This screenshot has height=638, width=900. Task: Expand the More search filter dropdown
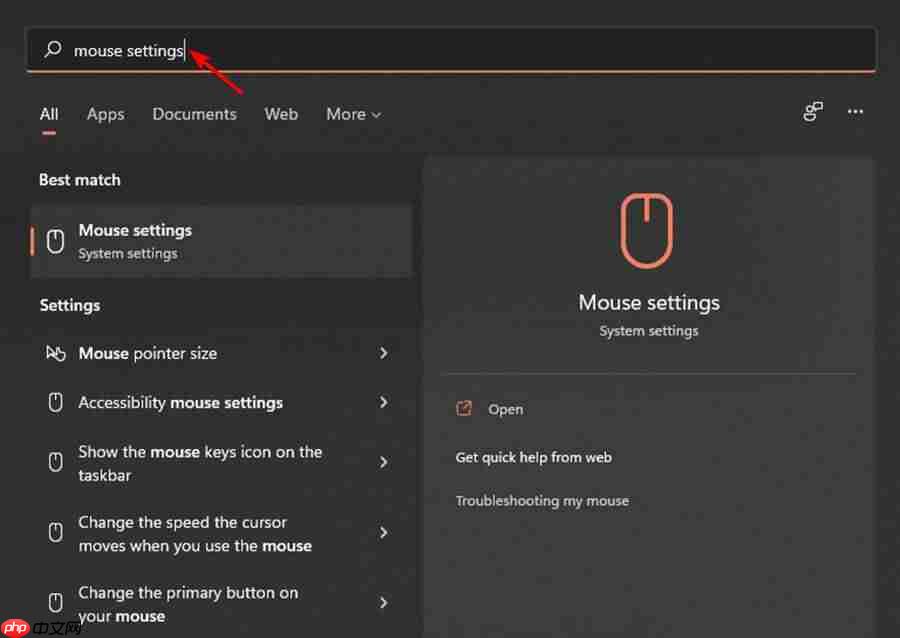click(353, 114)
